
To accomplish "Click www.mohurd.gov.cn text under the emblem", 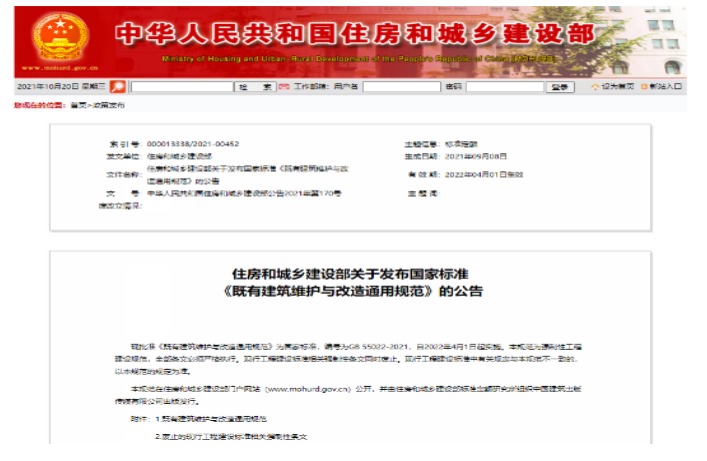I will (60, 68).
